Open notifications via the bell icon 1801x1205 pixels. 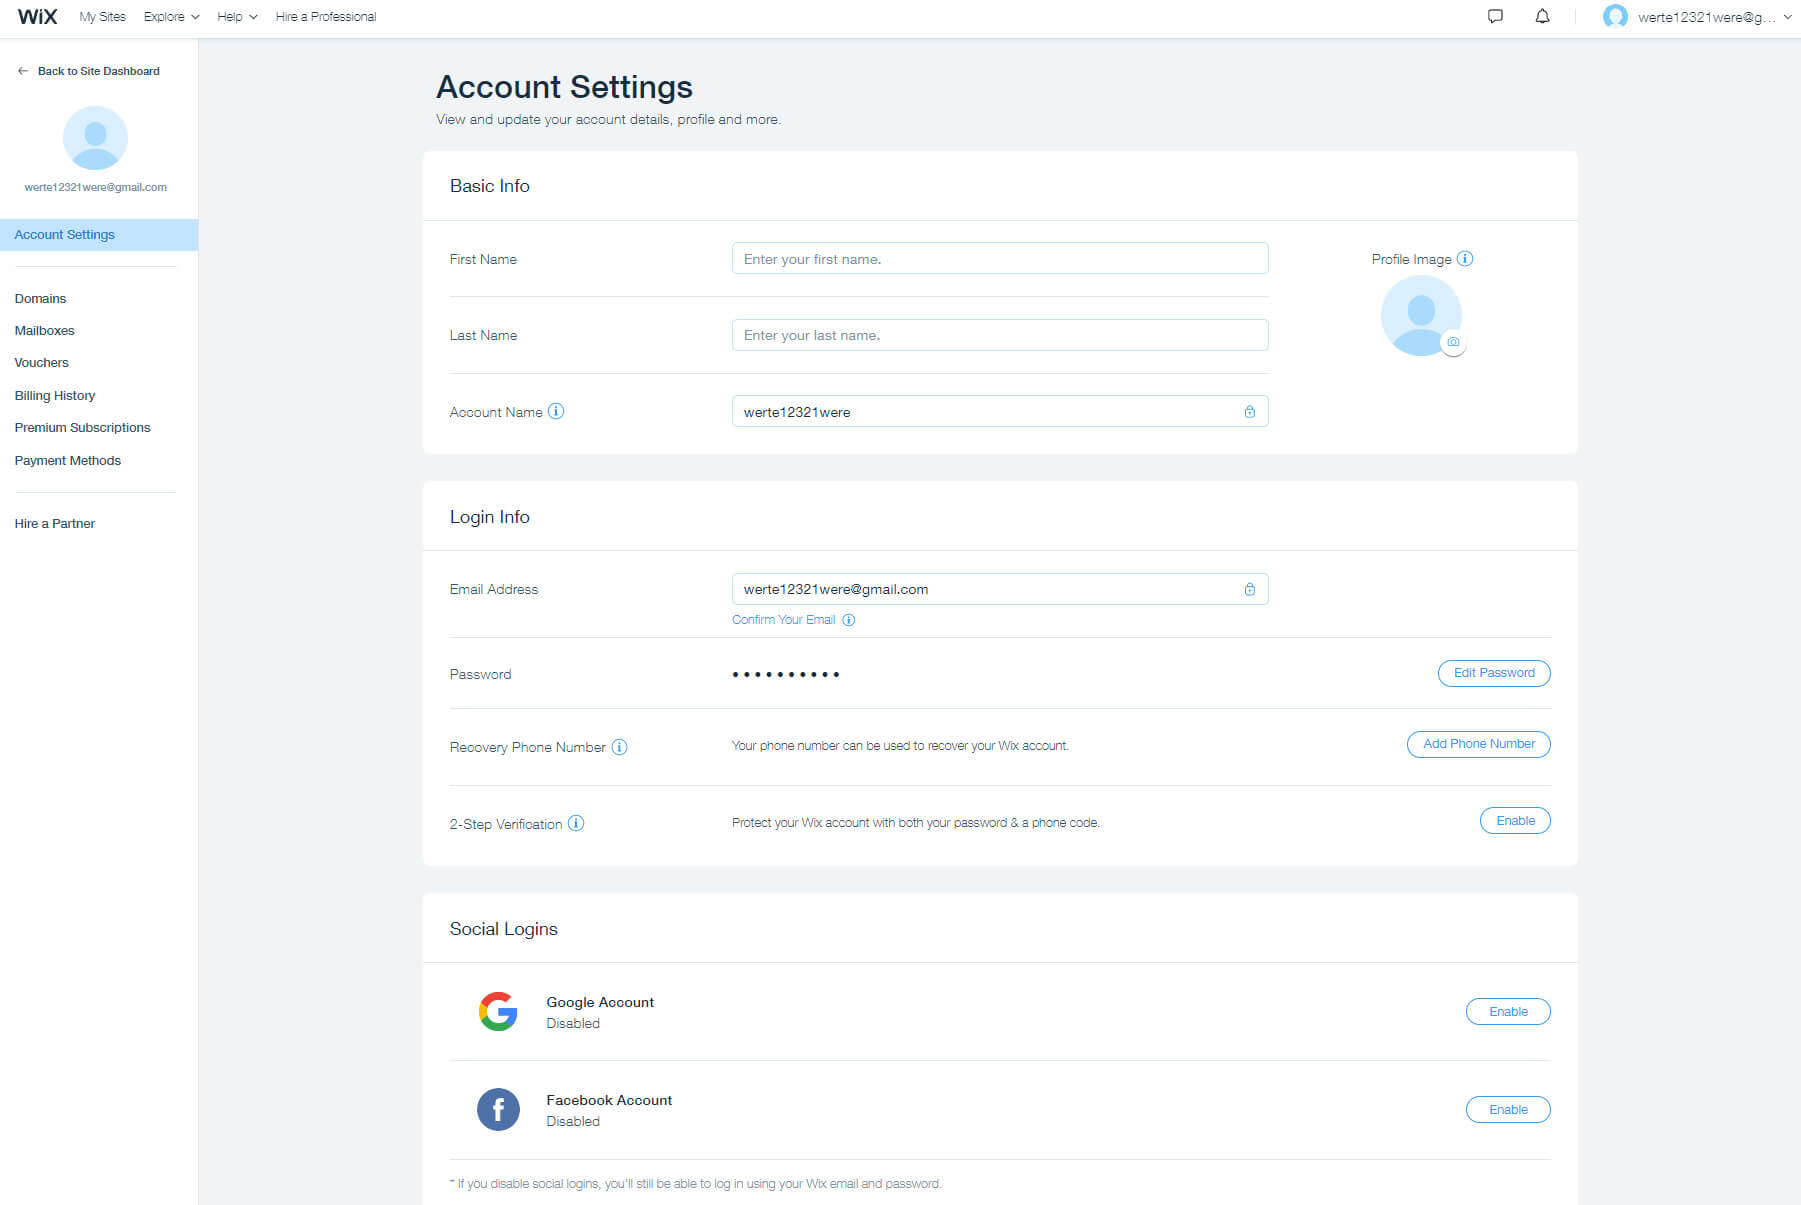1541,16
